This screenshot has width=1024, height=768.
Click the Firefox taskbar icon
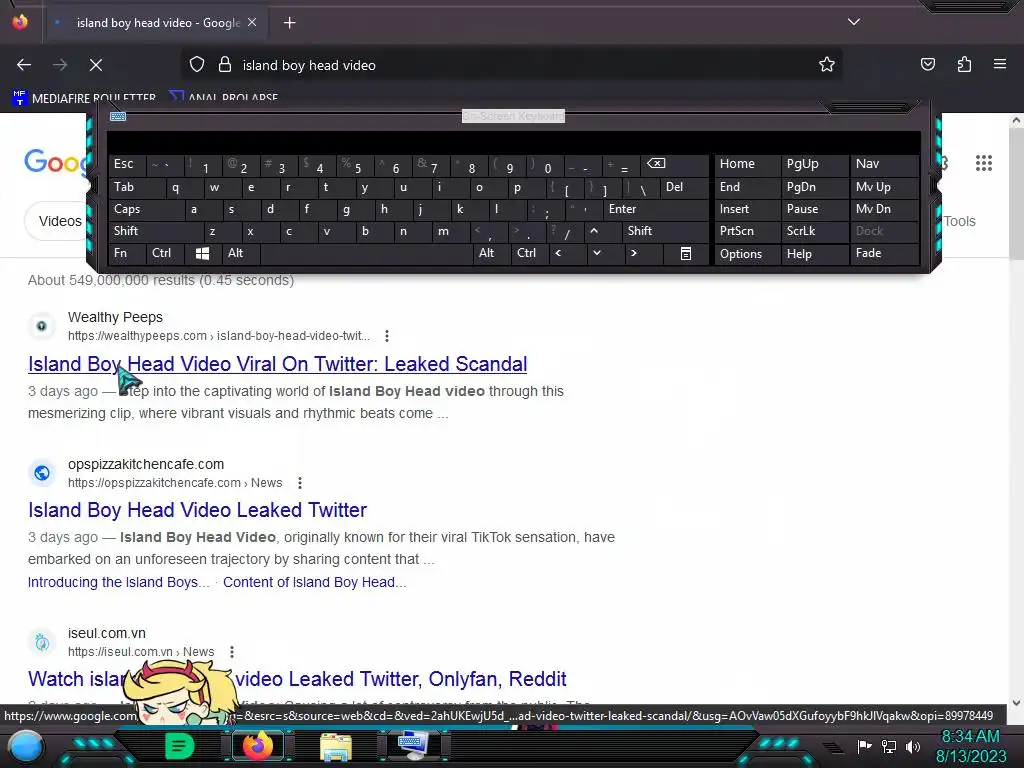click(257, 746)
